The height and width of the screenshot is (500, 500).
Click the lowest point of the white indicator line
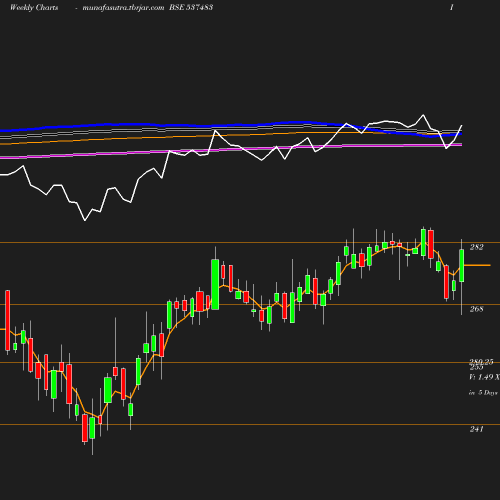pyautogui.click(x=85, y=220)
